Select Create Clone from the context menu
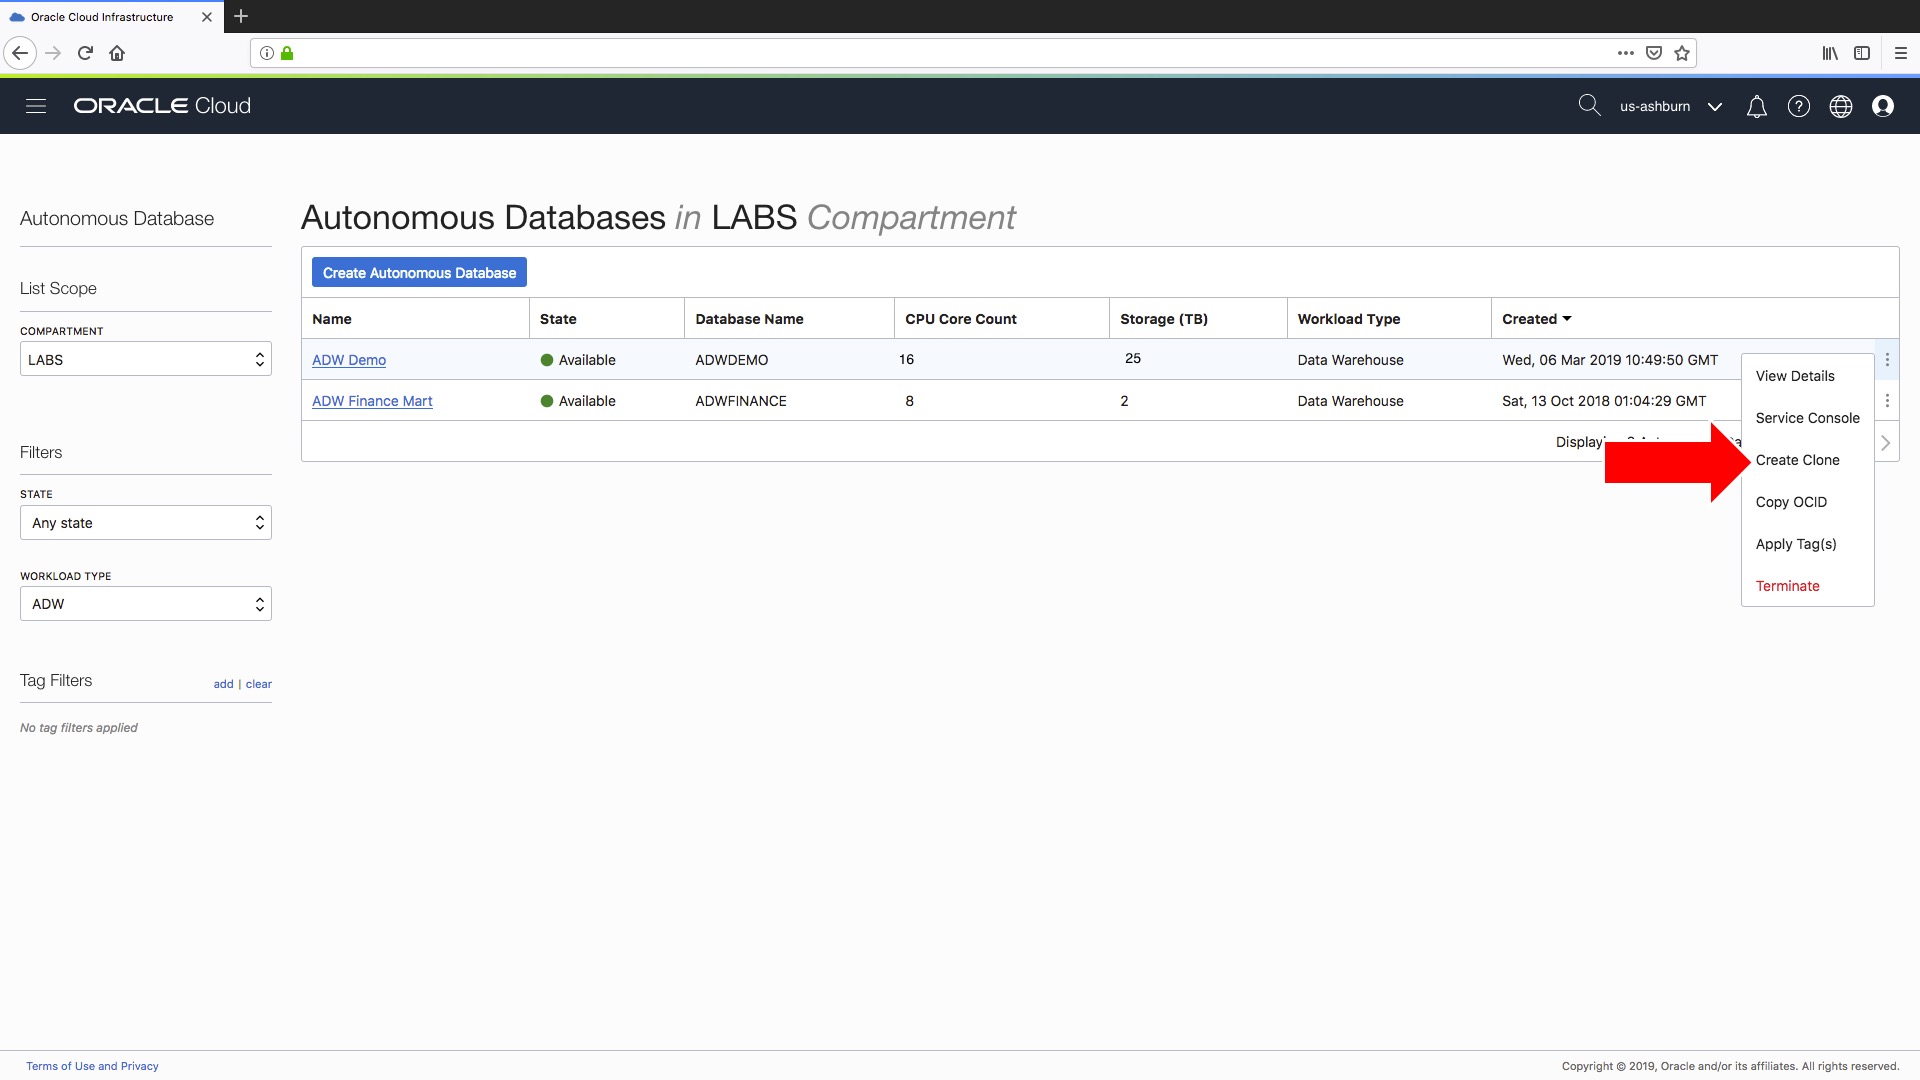The image size is (1920, 1080). click(x=1798, y=460)
